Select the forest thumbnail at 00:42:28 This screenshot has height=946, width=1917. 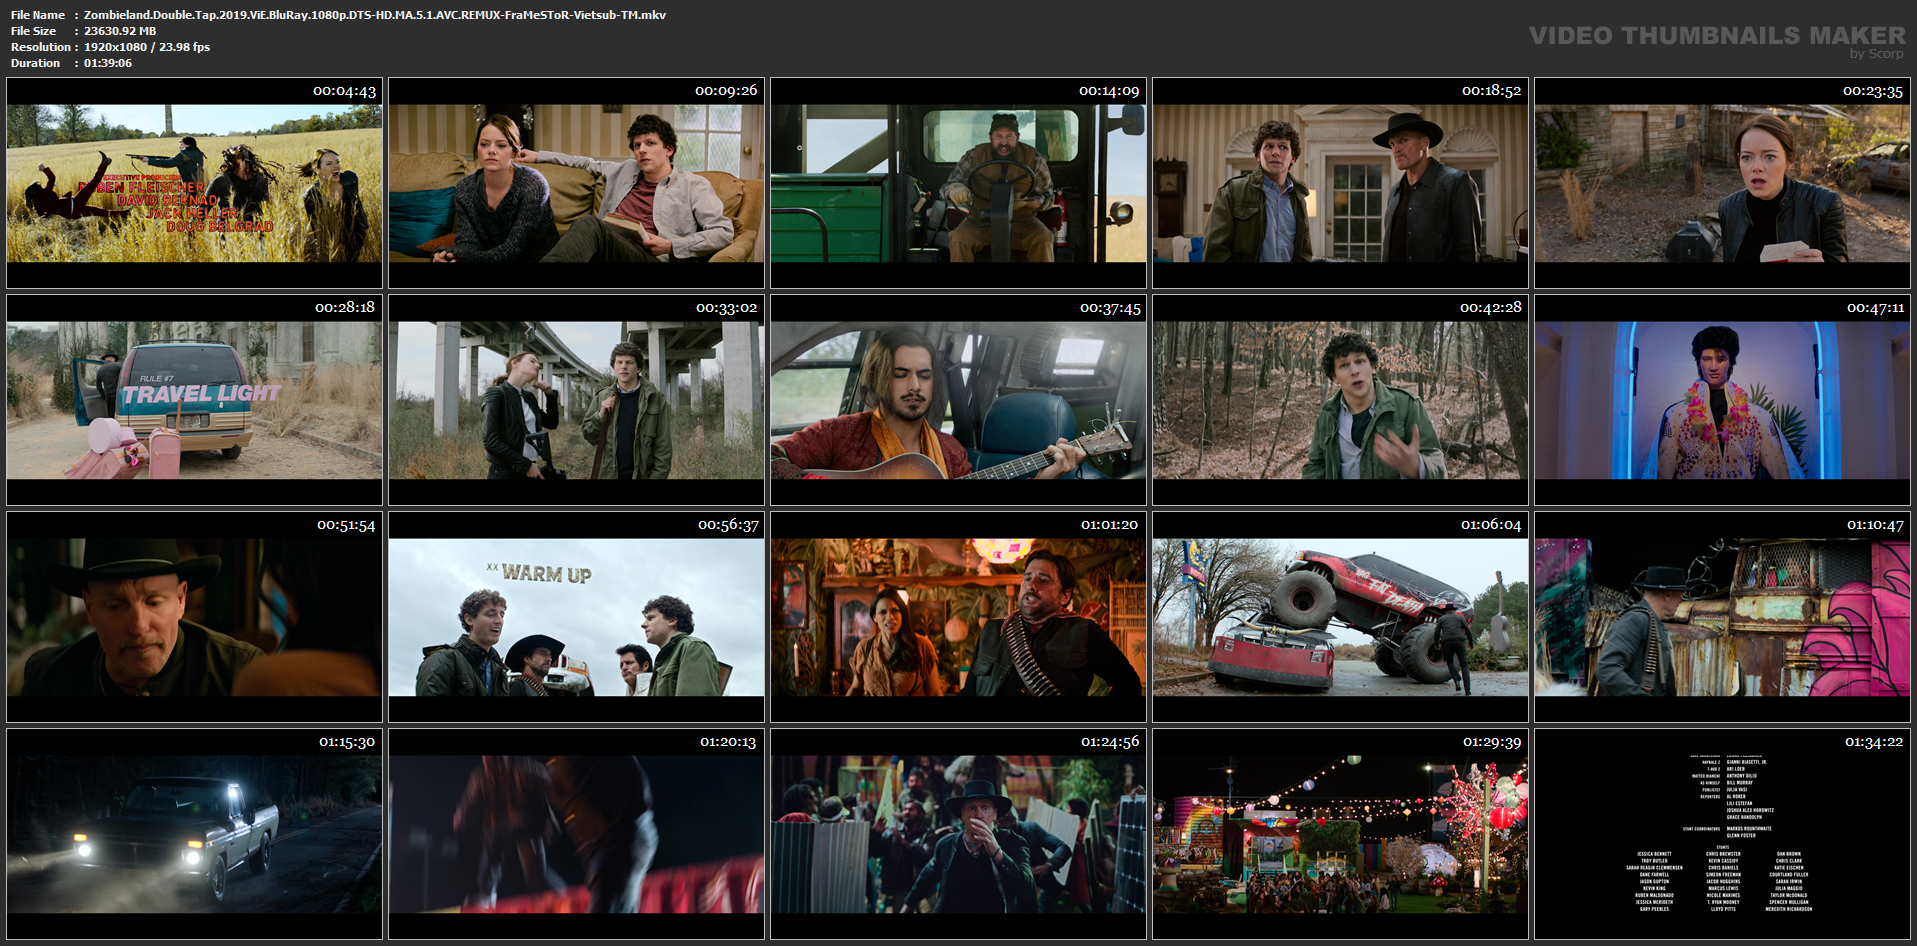(x=1340, y=400)
